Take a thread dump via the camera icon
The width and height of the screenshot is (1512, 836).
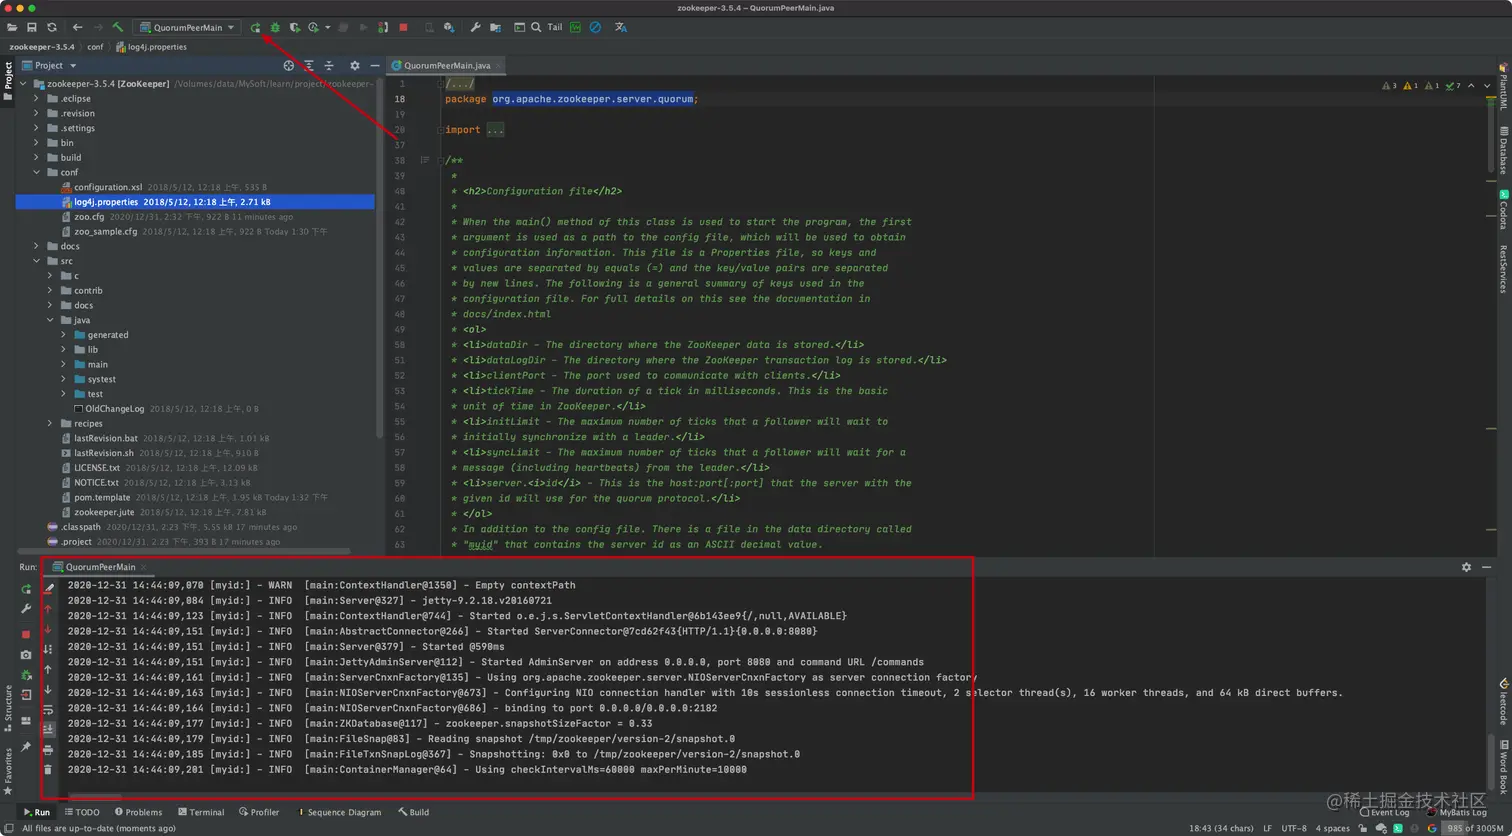coord(26,655)
